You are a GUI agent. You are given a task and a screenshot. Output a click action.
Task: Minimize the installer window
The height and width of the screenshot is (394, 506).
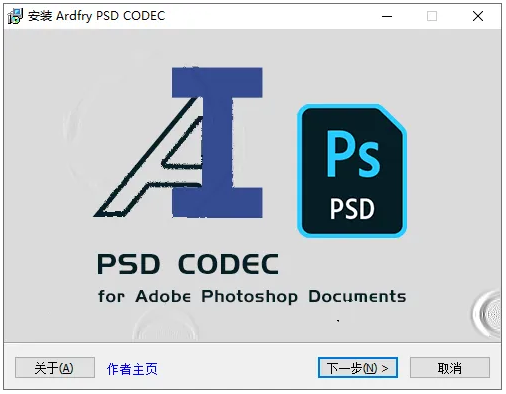(x=387, y=16)
